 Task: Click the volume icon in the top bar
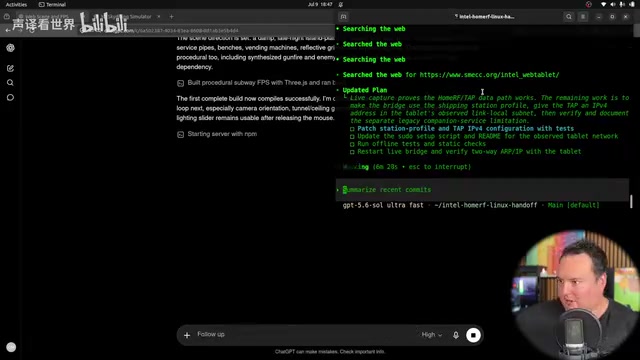coord(613,4)
